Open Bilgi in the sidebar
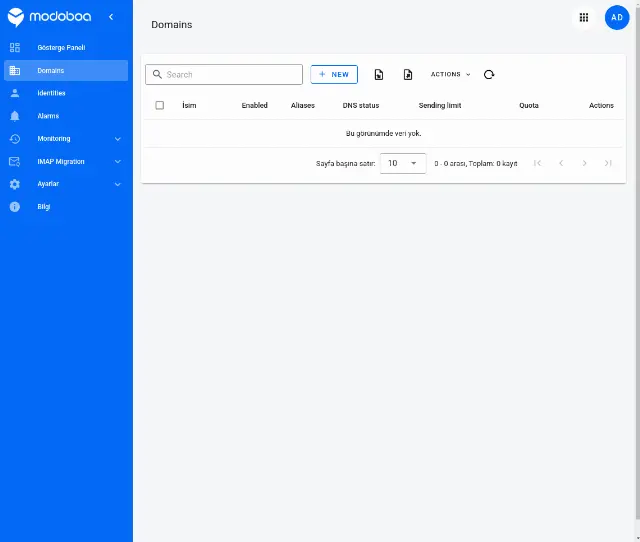The width and height of the screenshot is (640, 542). pyautogui.click(x=66, y=207)
